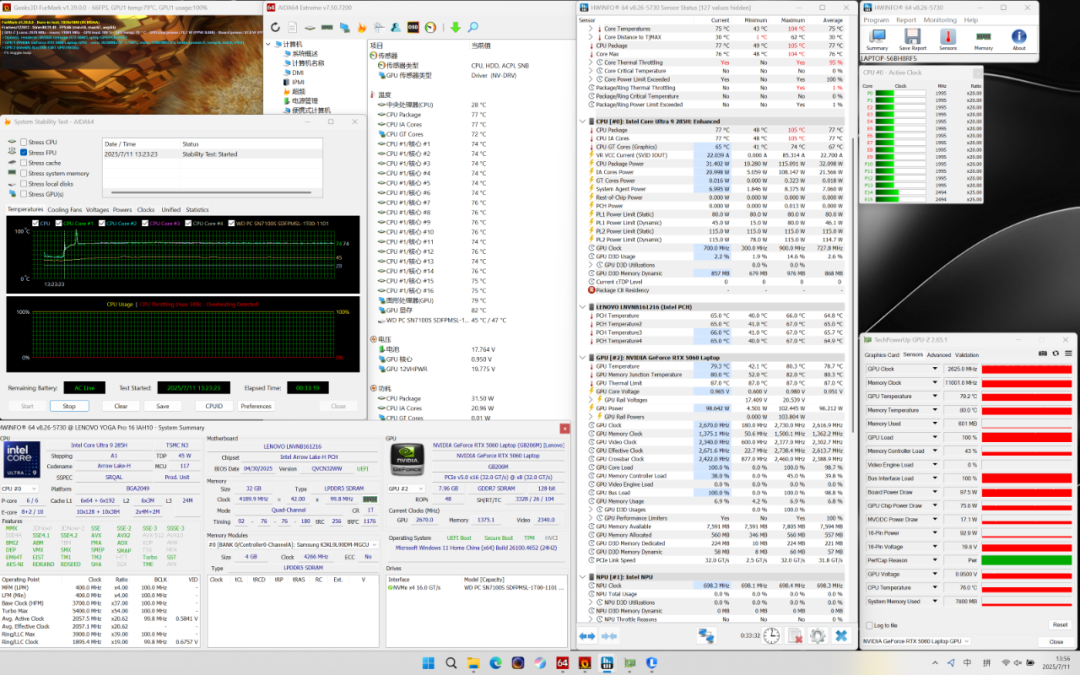The width and height of the screenshot is (1080, 675).
Task: Open the Summary icon in HWiNFO main window
Action: [x=877, y=39]
